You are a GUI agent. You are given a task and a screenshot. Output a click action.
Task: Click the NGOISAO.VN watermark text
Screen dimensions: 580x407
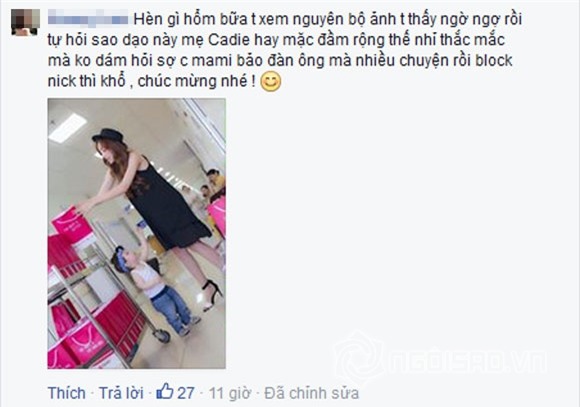point(468,360)
